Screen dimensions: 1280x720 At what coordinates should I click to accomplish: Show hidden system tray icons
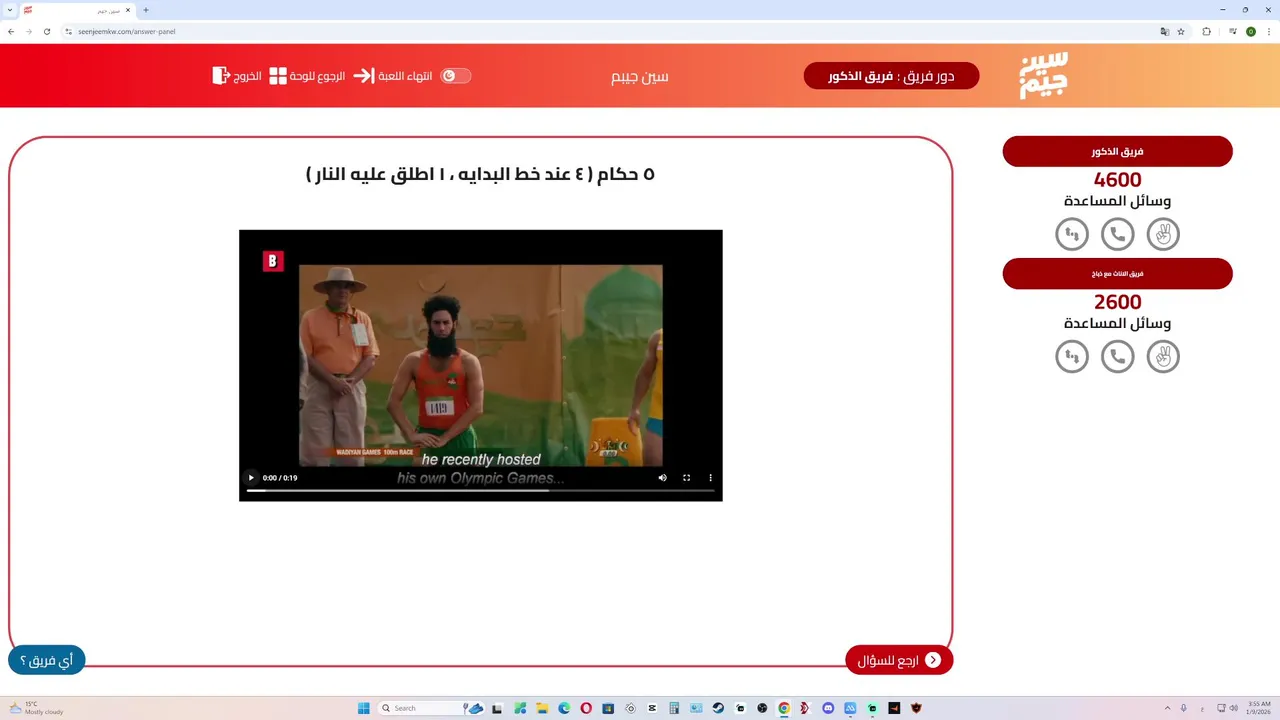click(x=1167, y=708)
